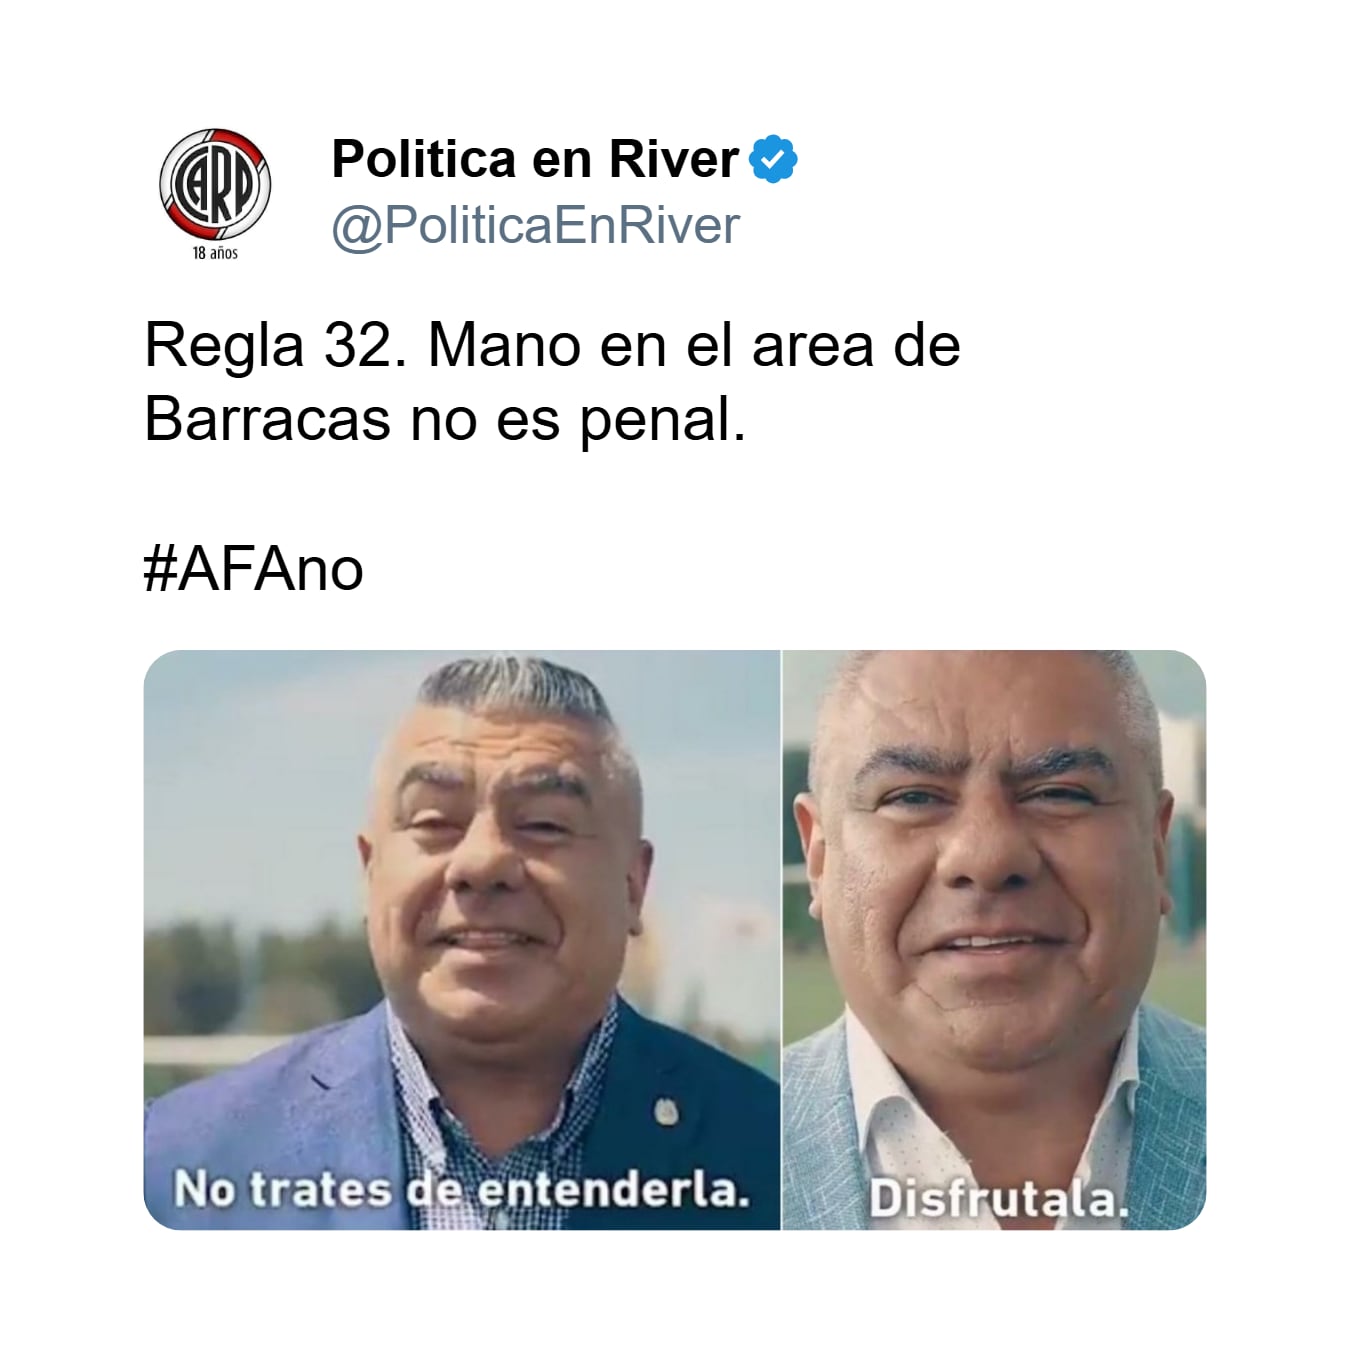Open right photo of man in light jacket
This screenshot has width=1350, height=1350.
[994, 939]
